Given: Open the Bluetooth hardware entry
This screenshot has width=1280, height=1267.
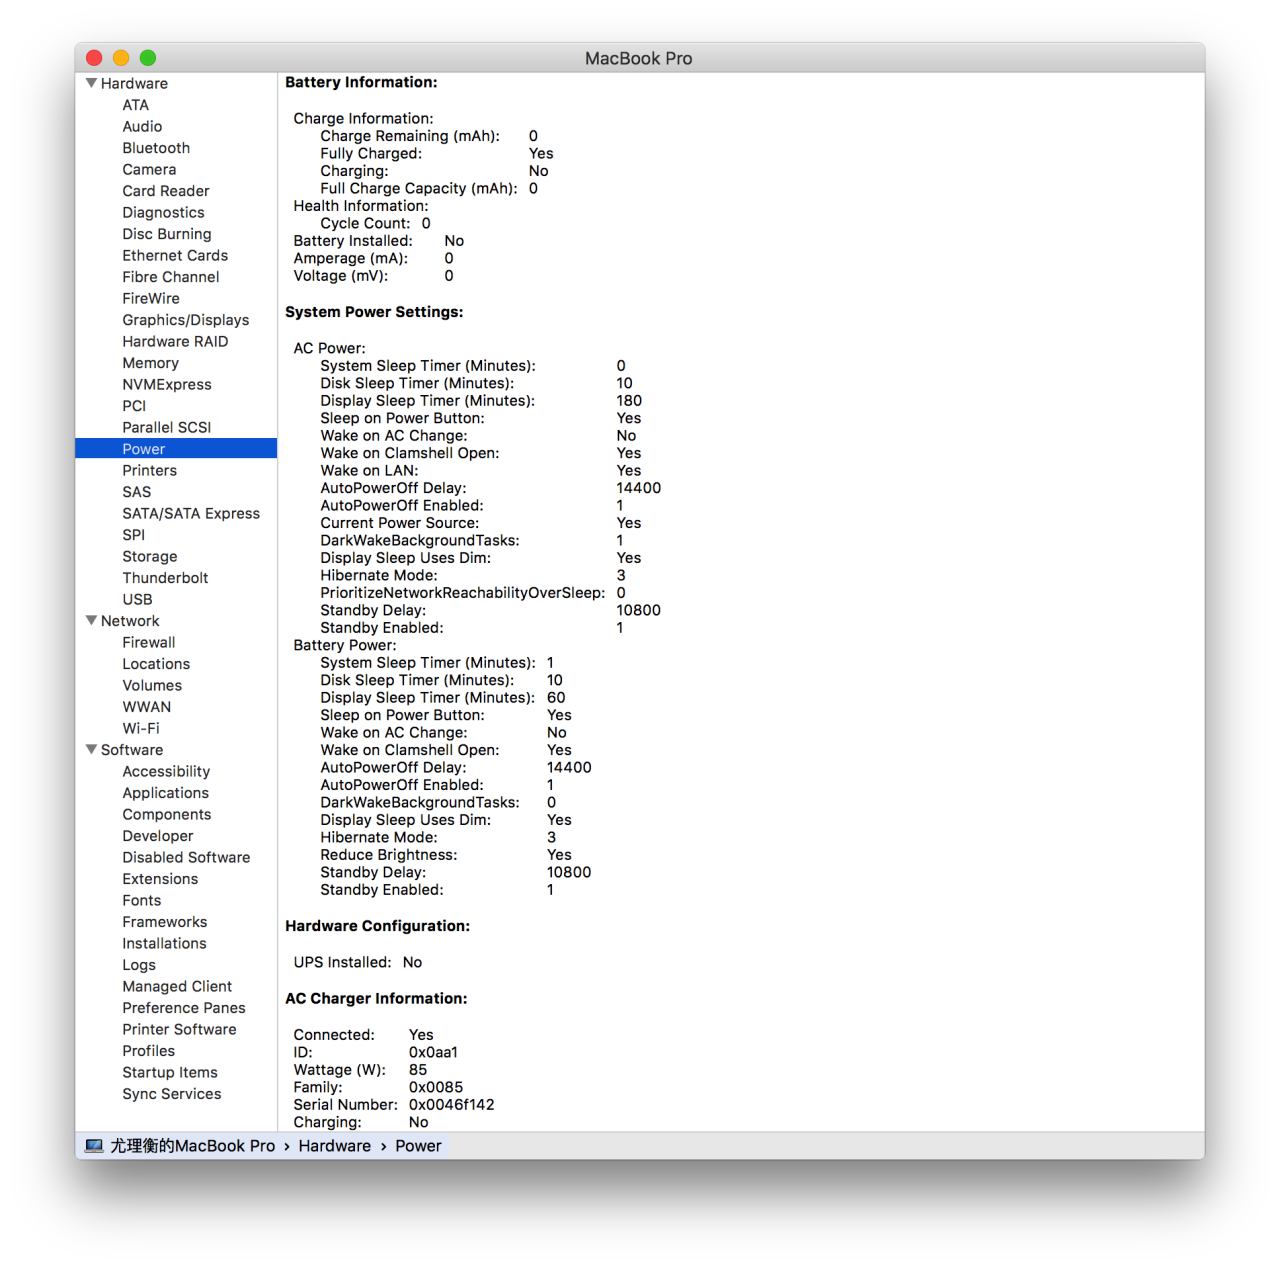Looking at the screenshot, I should click(156, 148).
